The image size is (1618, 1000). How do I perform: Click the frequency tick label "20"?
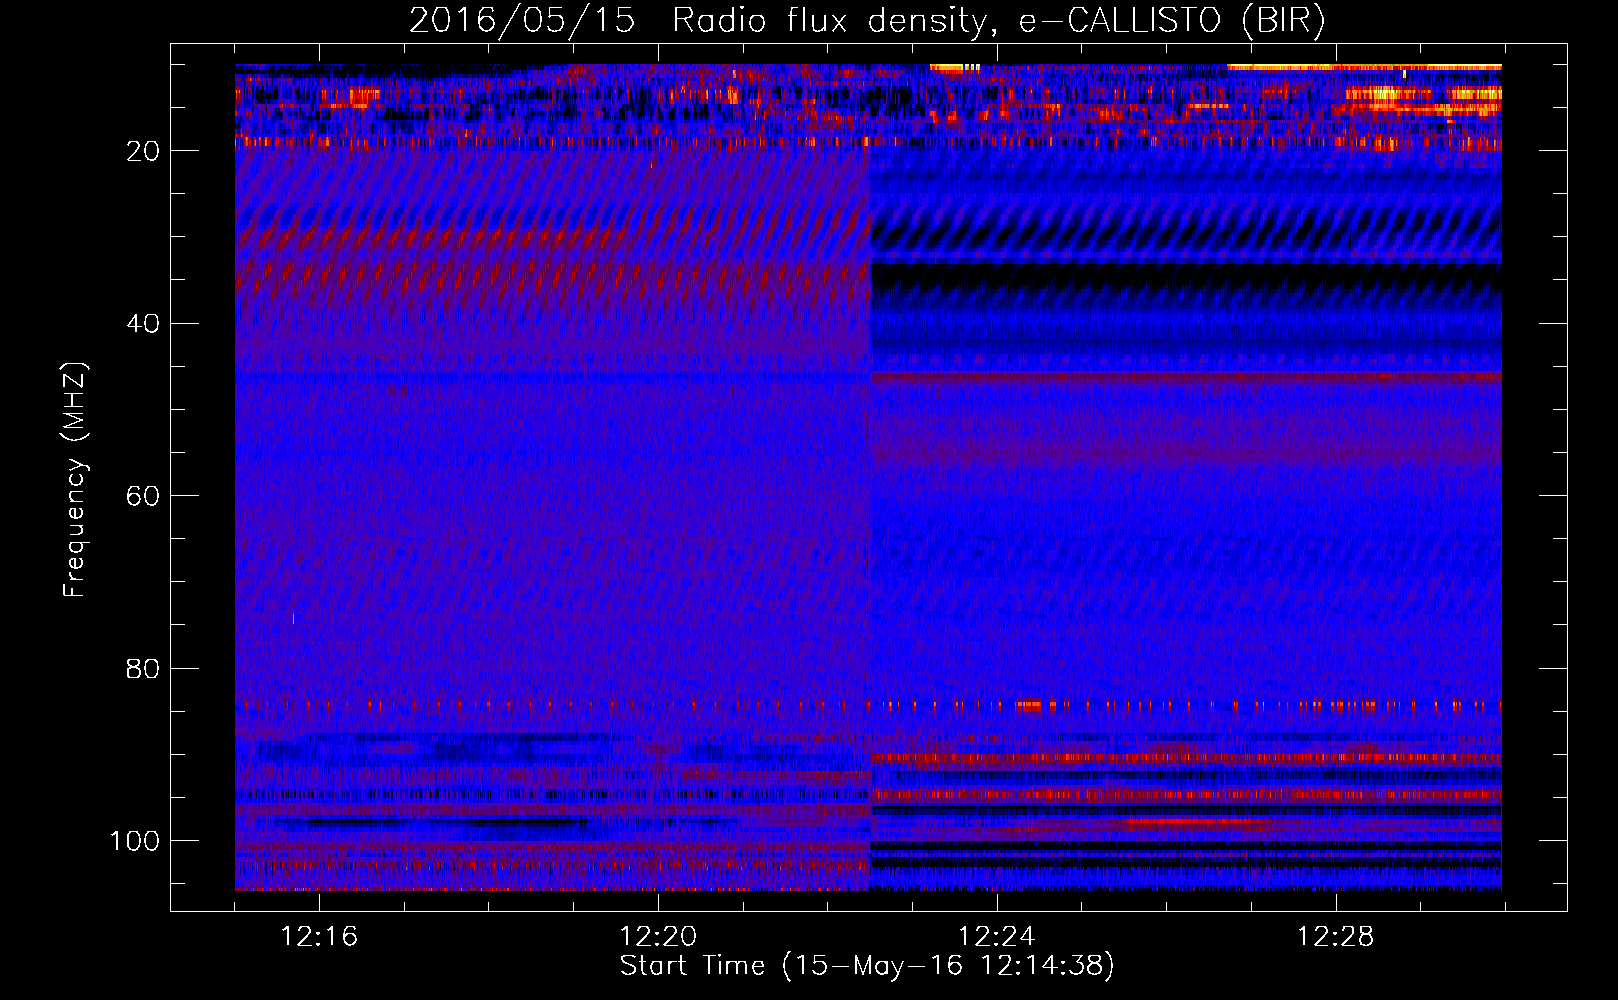tap(144, 151)
